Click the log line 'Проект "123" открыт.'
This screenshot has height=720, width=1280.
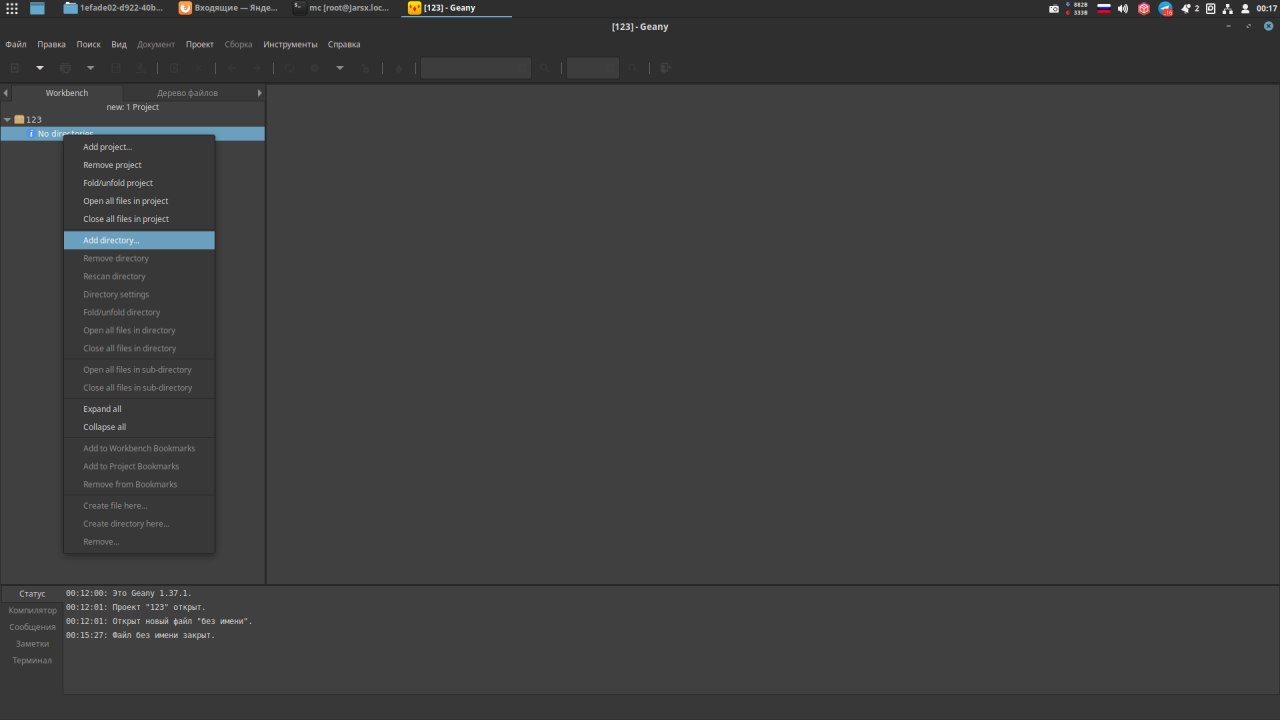point(135,607)
